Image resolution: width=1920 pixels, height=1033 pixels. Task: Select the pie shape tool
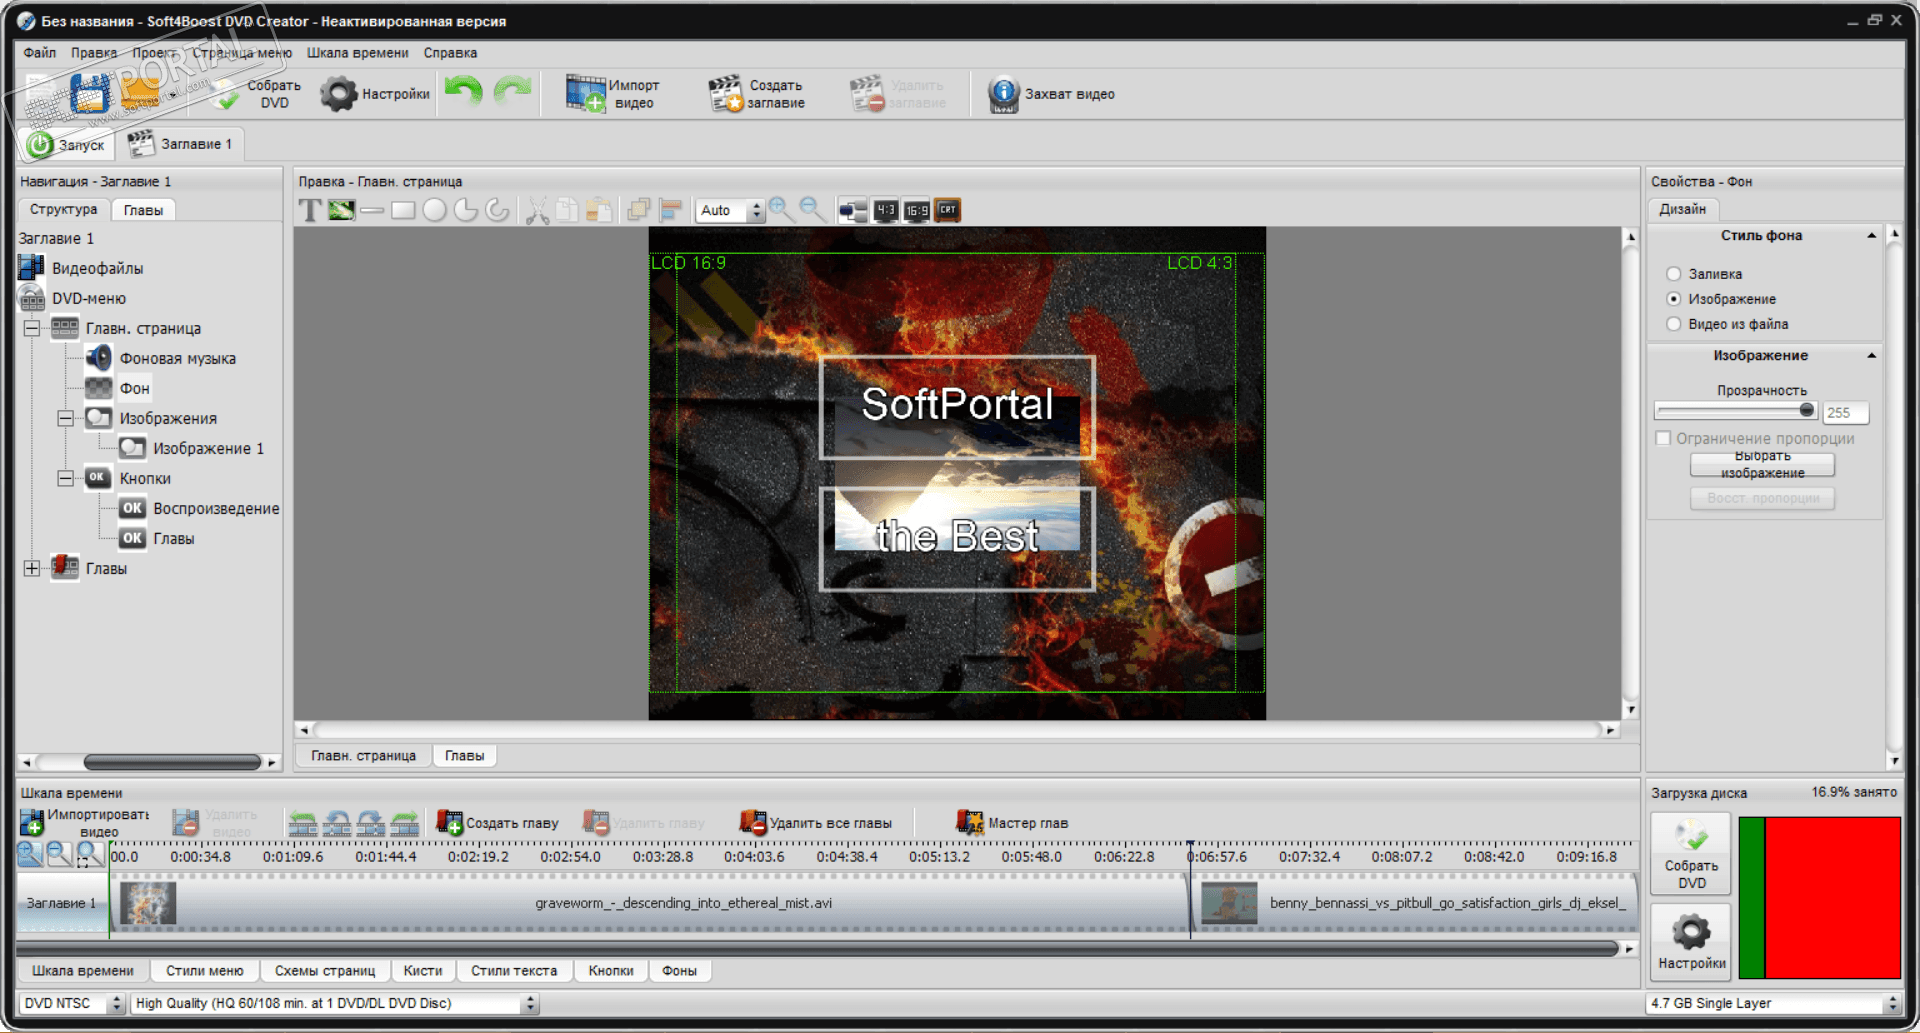click(x=466, y=210)
